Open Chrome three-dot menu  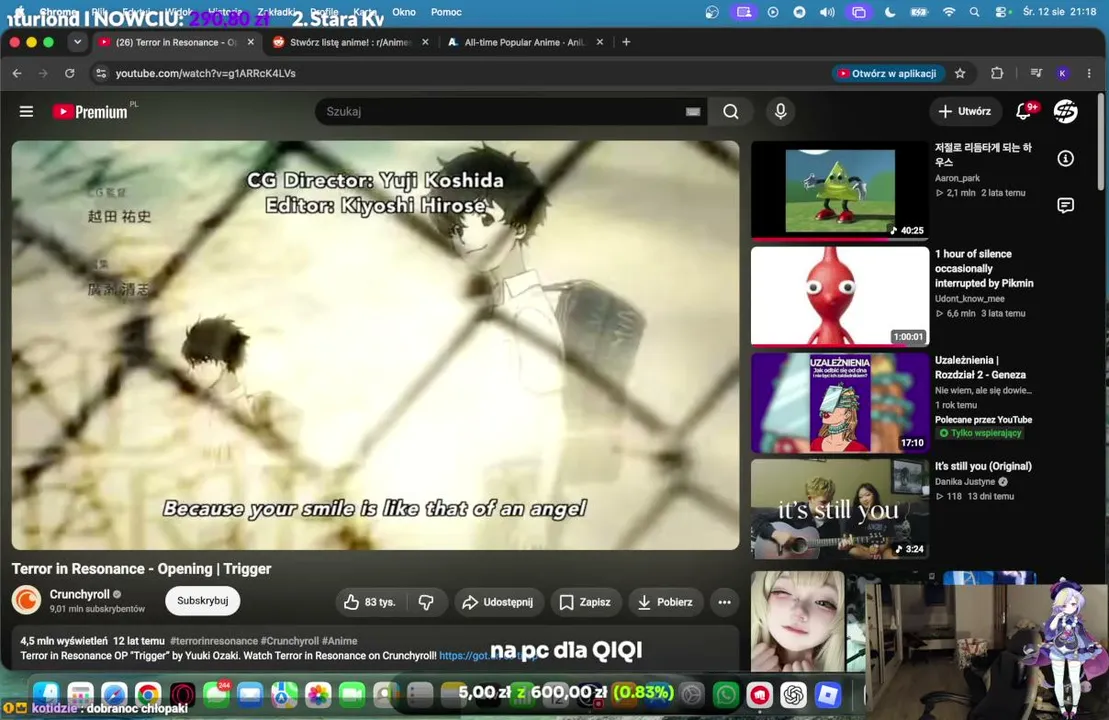pos(1089,73)
